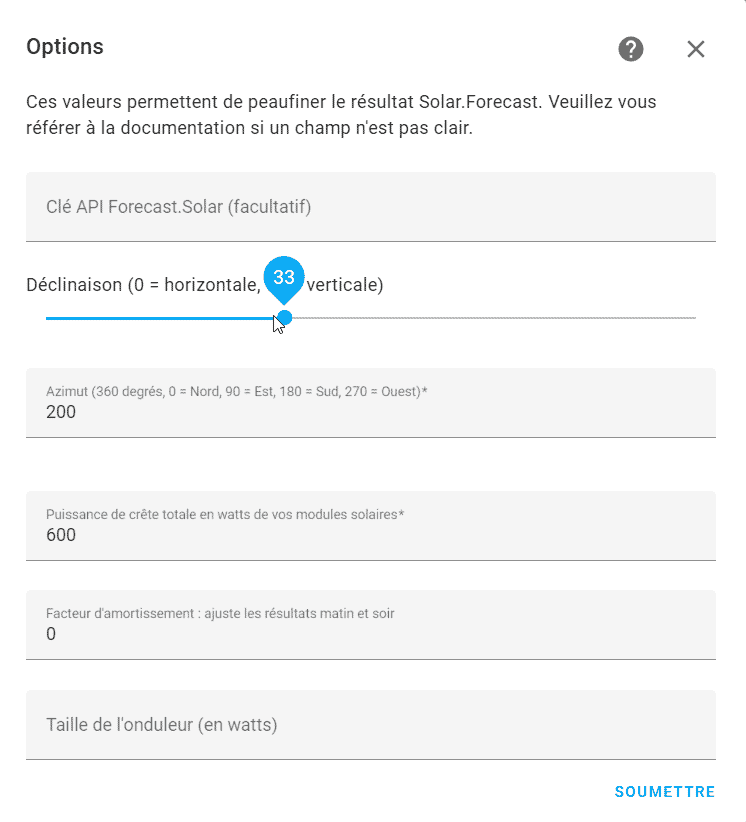
Task: Click the blue filled part of Déclinaison track
Action: 161,318
